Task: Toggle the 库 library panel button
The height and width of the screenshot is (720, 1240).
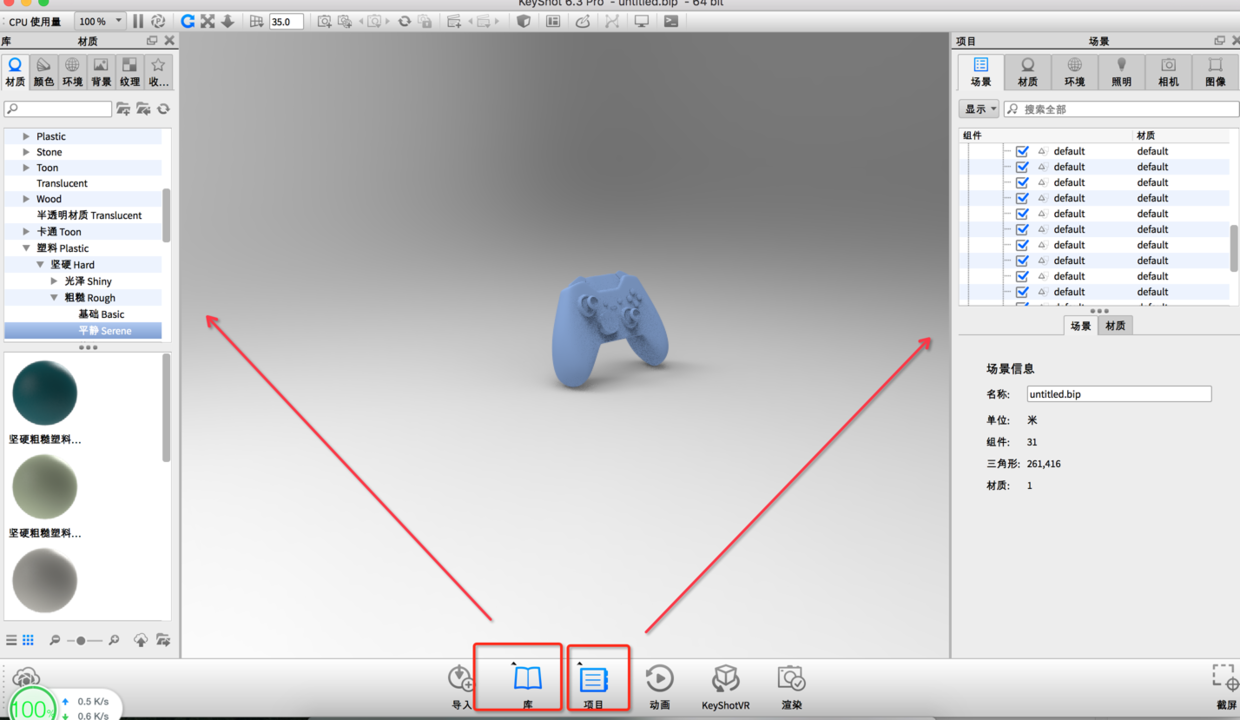Action: 527,686
